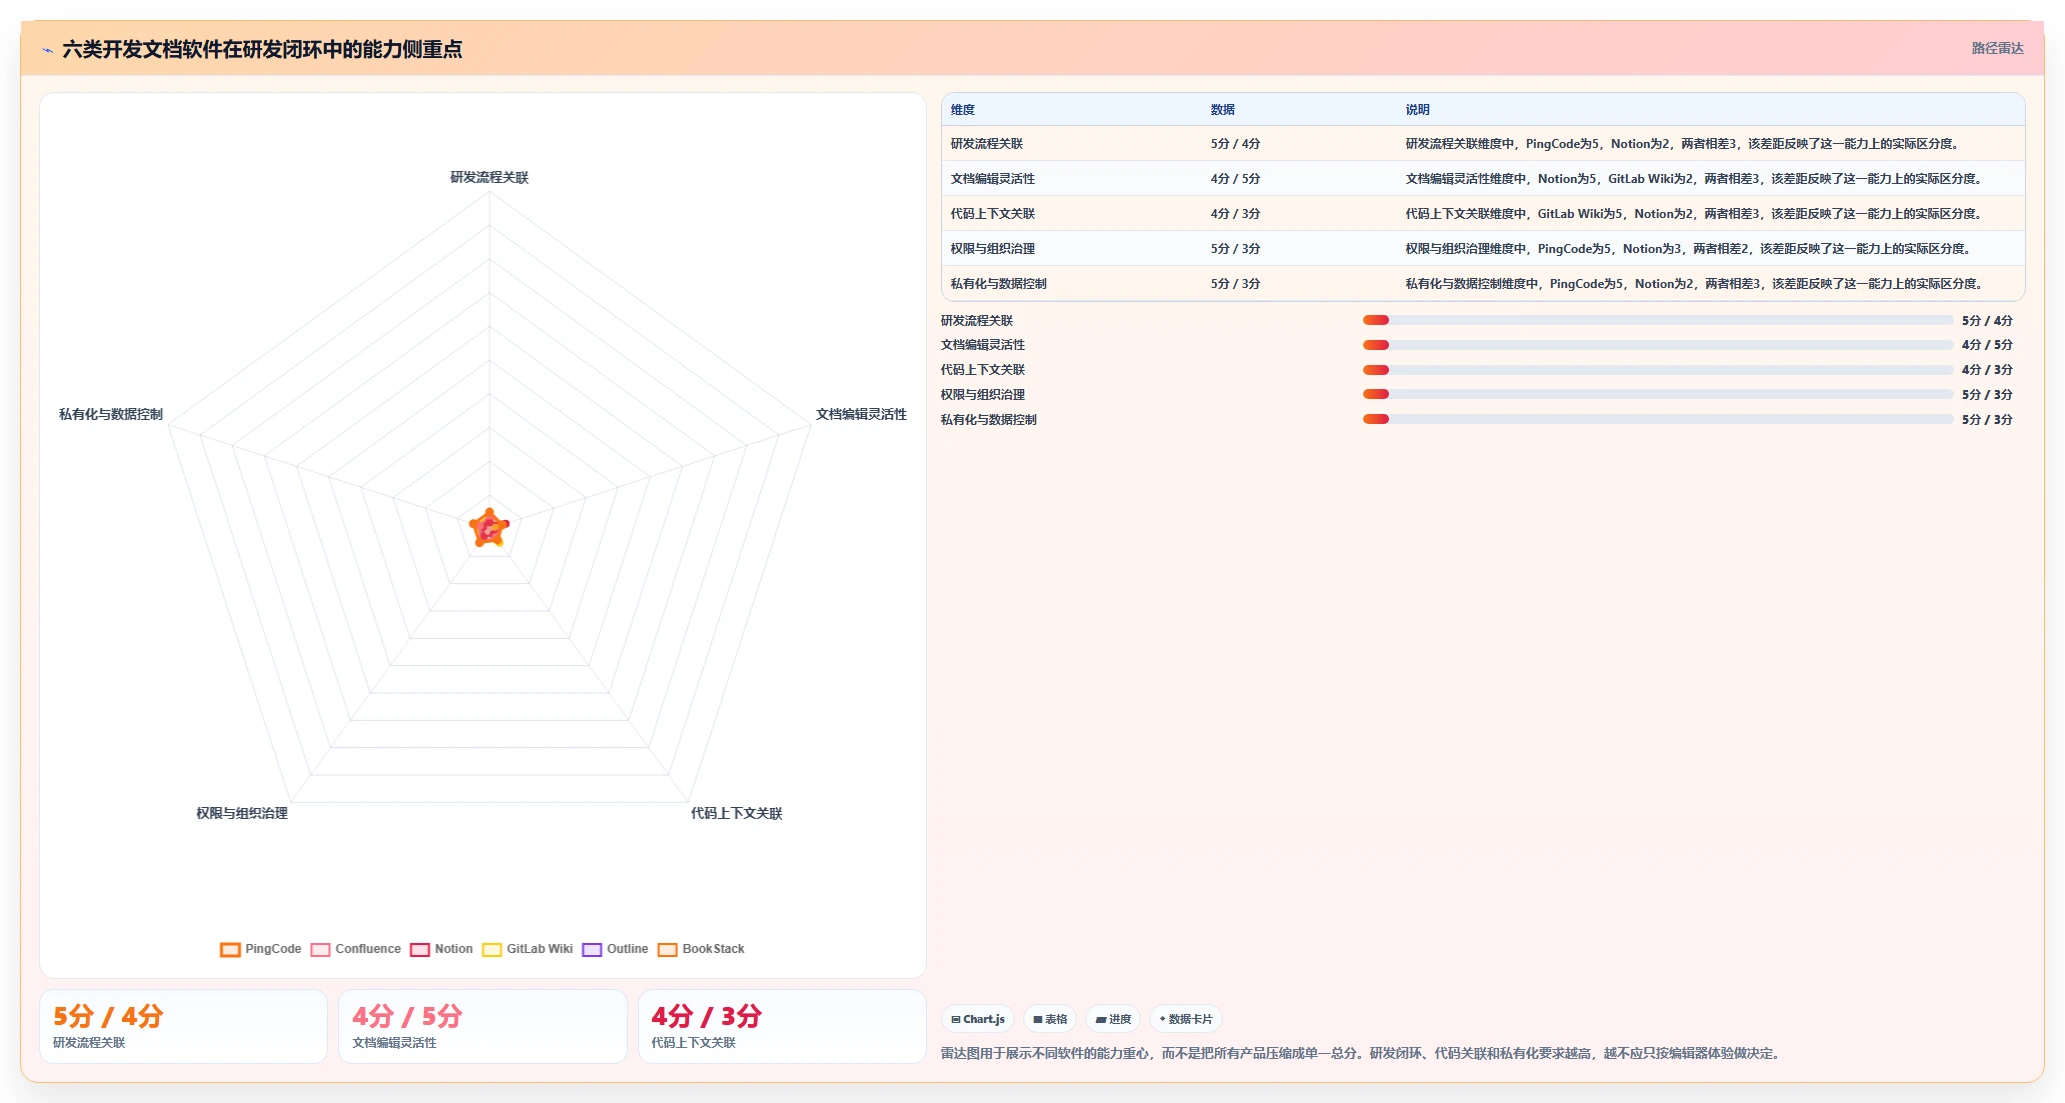This screenshot has width=2065, height=1103.
Task: Click the 私有化与数据控制 axis label on the radar
Action: pyautogui.click(x=111, y=414)
